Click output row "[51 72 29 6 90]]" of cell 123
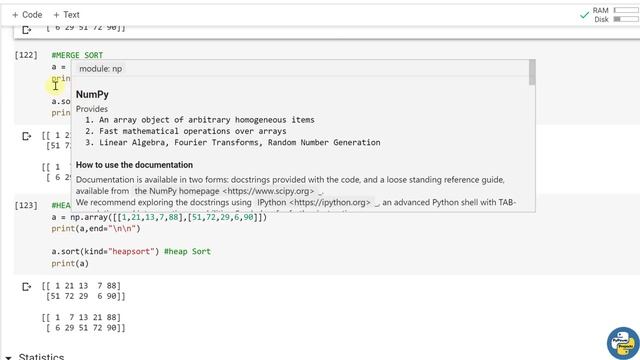The height and width of the screenshot is (360, 640). tap(86, 296)
